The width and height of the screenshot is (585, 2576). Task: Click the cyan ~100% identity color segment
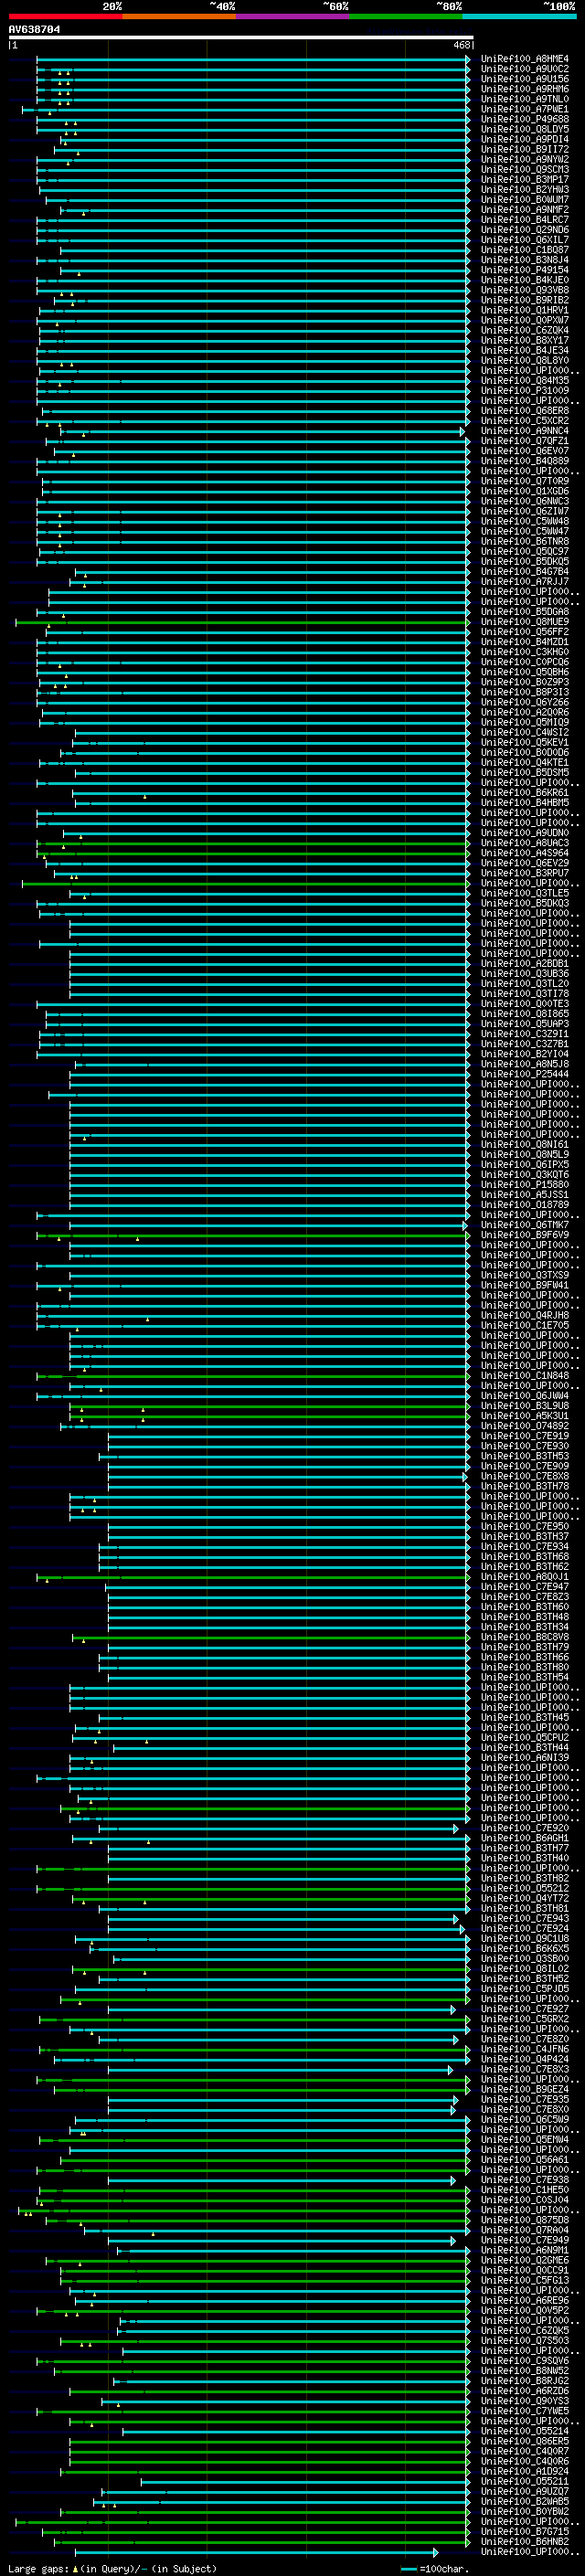coord(520,16)
